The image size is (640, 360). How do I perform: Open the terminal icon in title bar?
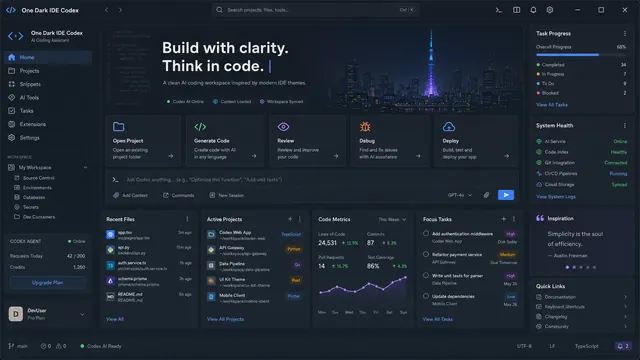[x=498, y=10]
